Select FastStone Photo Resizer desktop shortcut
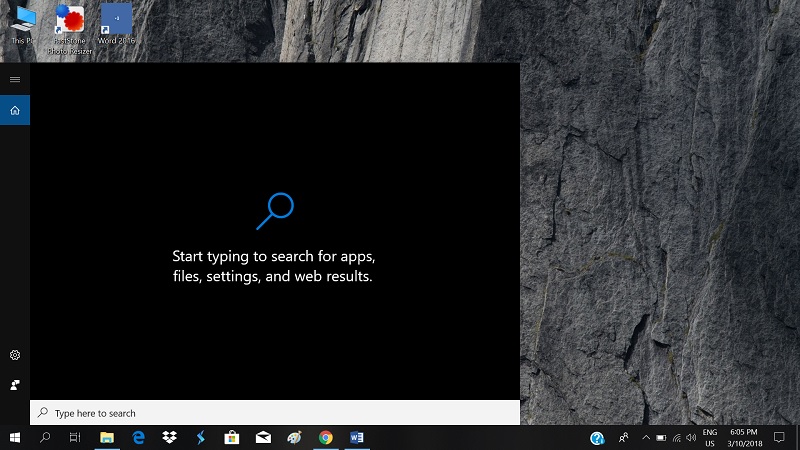 70,29
